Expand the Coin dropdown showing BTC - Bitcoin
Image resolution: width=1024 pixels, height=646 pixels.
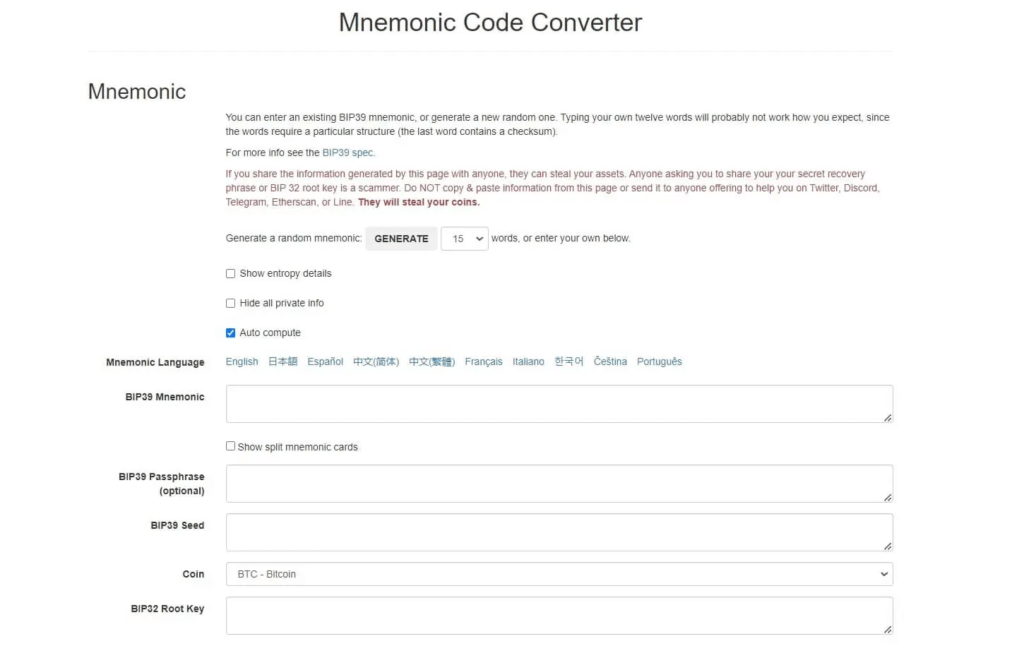click(559, 574)
